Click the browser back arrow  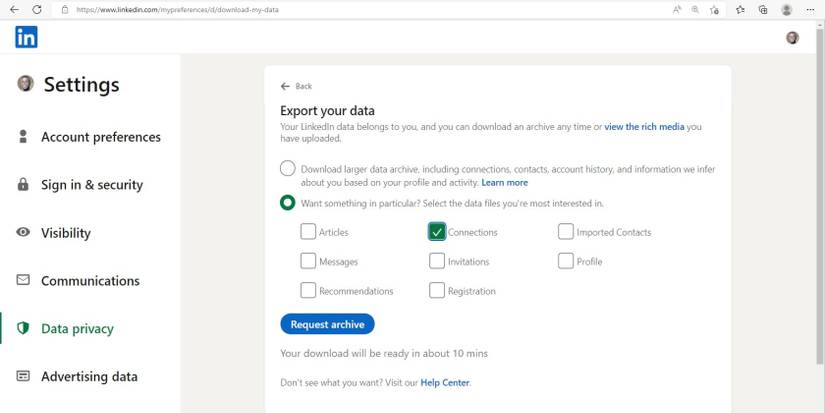(13, 9)
